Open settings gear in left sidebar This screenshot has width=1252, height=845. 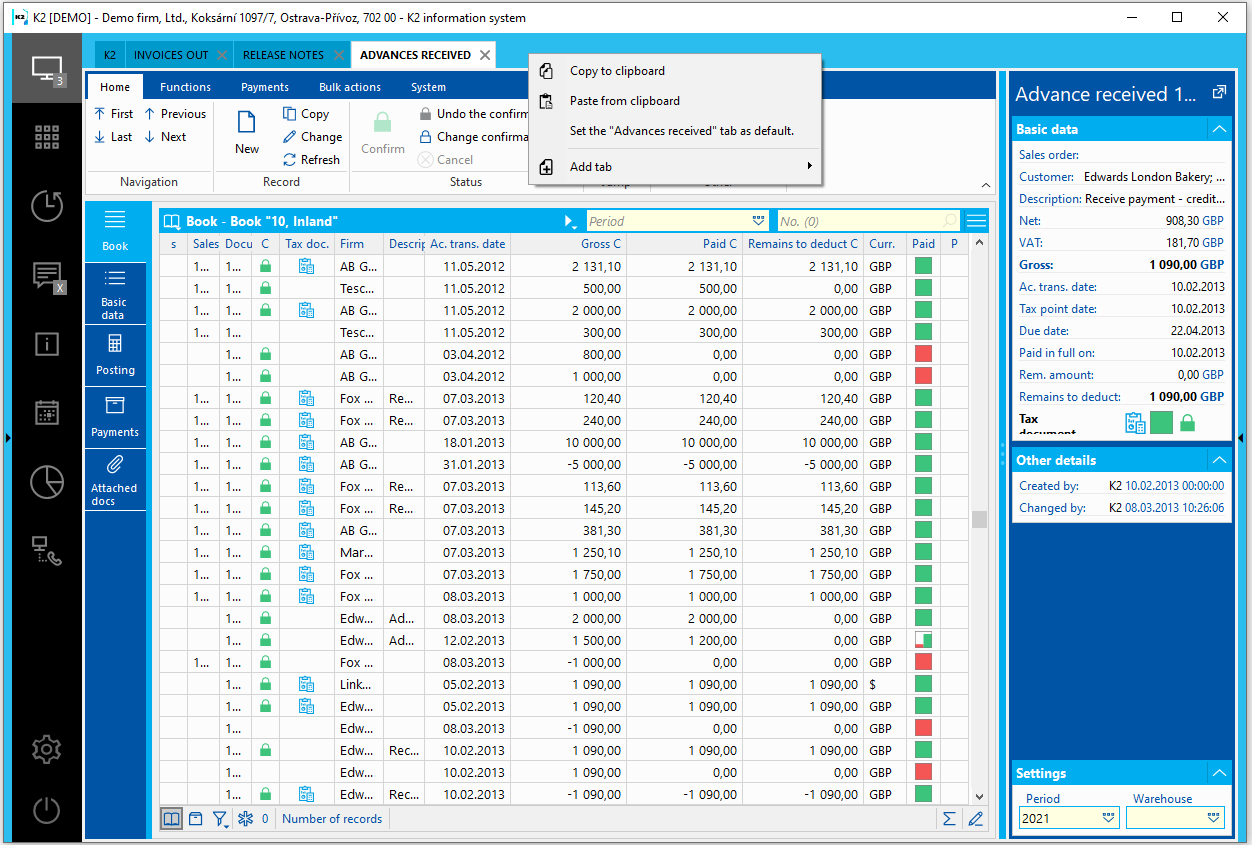pyautogui.click(x=46, y=749)
